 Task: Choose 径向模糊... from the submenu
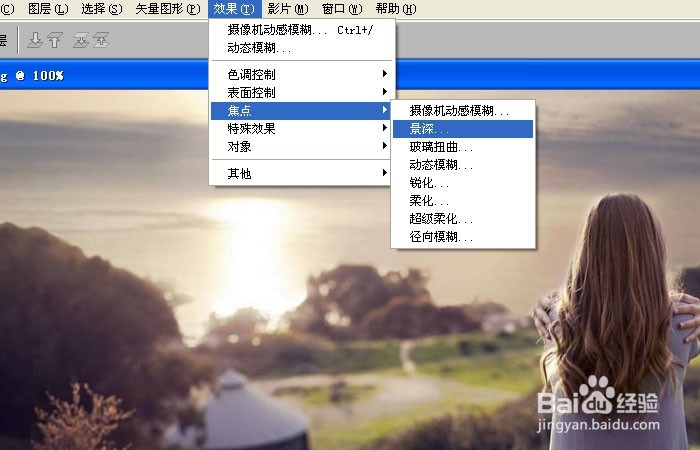point(463,237)
